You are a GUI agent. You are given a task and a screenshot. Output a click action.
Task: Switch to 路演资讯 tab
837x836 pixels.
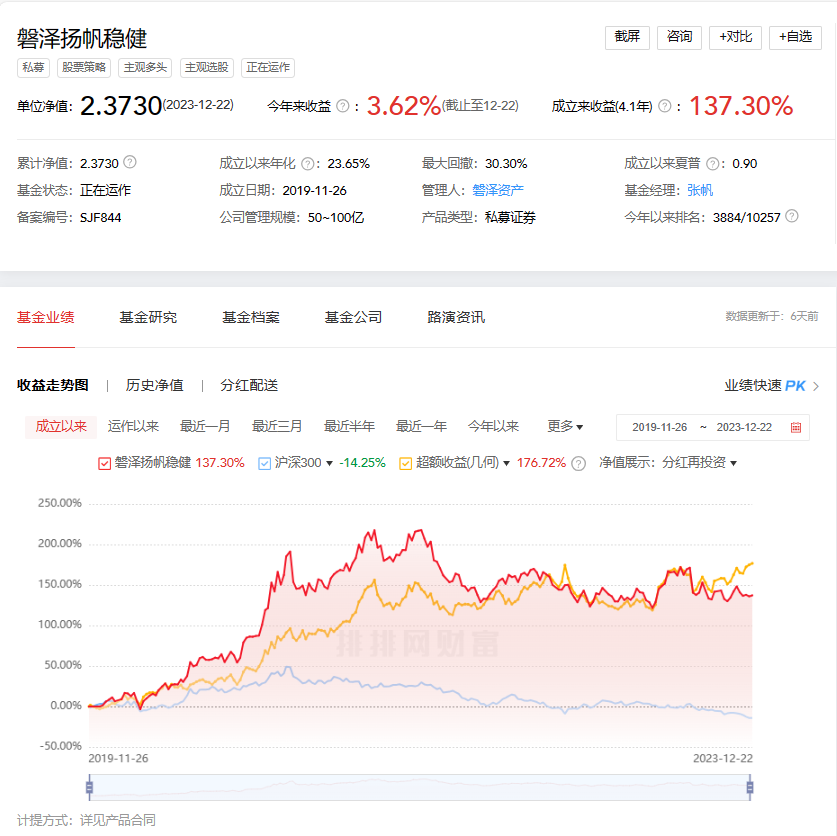[x=456, y=318]
